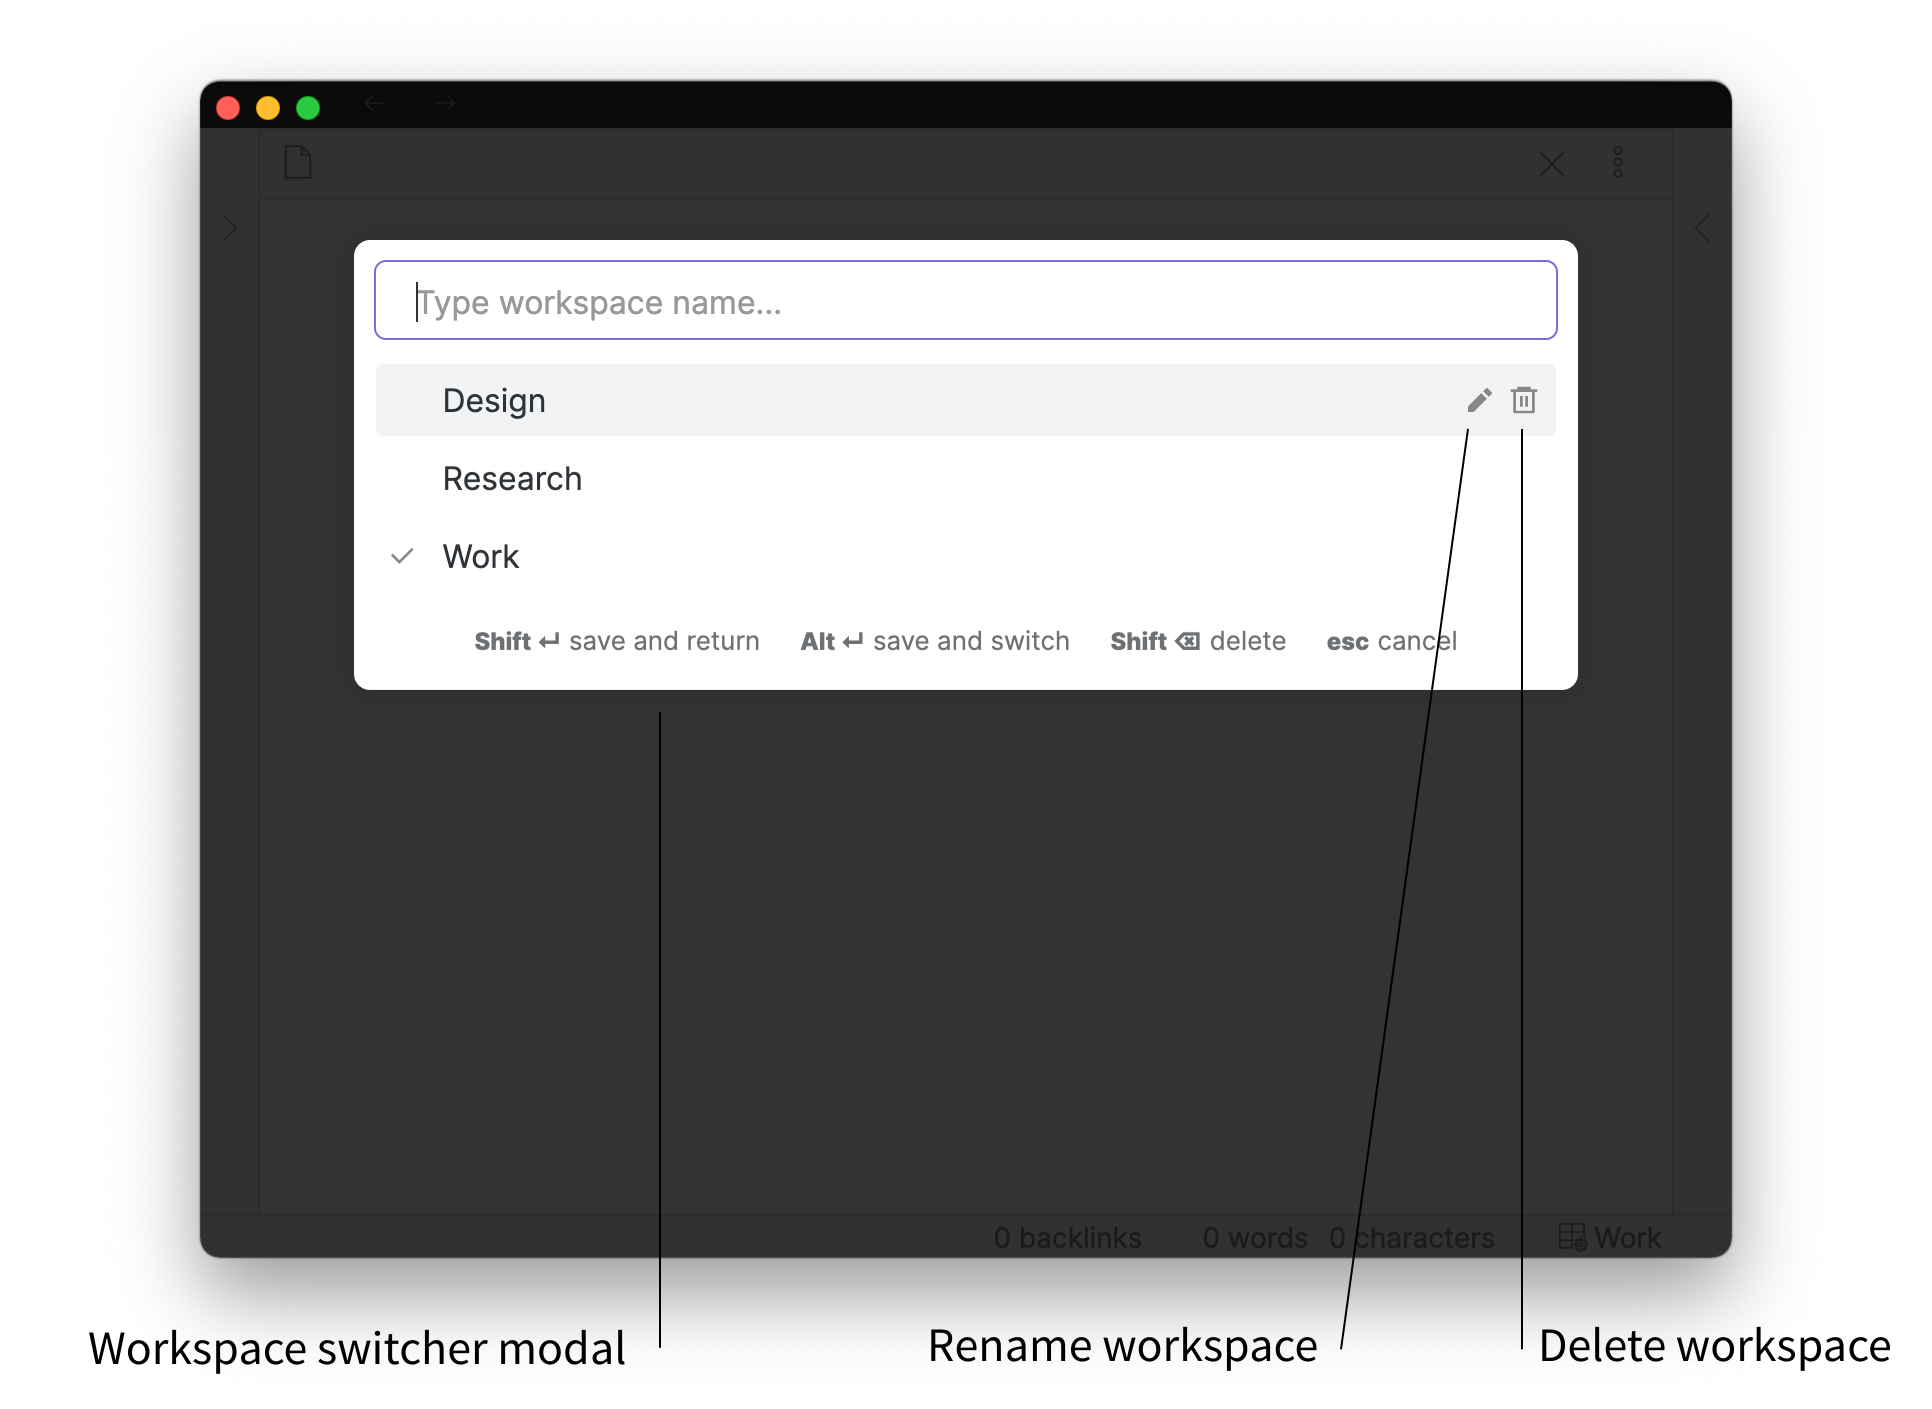Click the 0 backlinks status item
The width and height of the screenshot is (1932, 1409).
tap(1067, 1238)
